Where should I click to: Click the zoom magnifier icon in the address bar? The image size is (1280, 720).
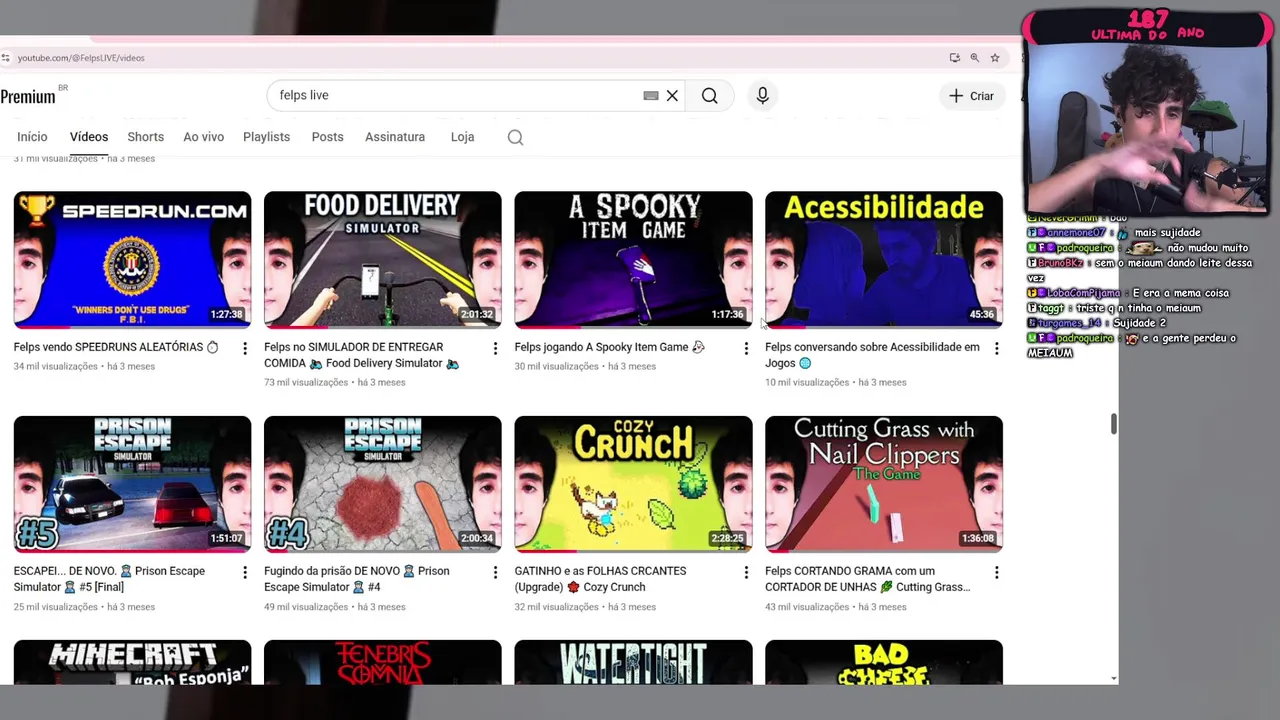974,58
